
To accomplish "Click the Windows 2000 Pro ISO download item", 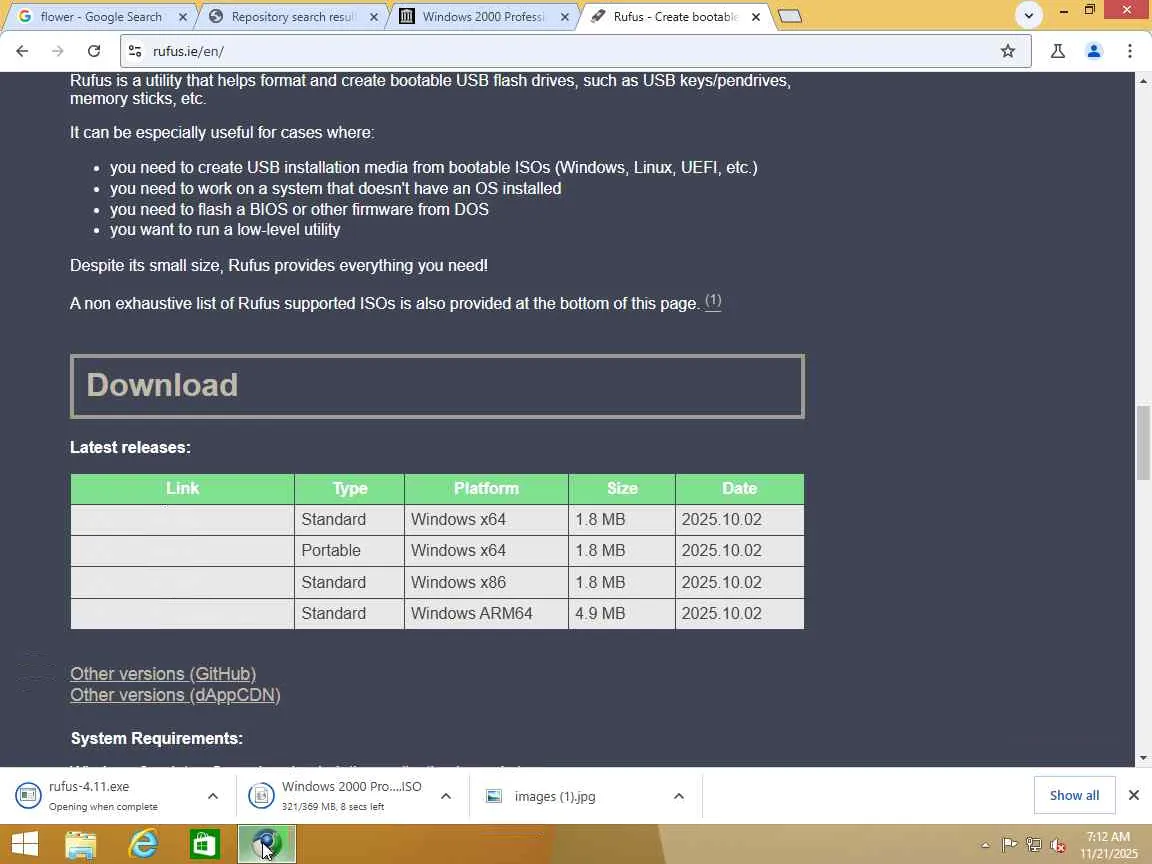I will click(x=338, y=796).
